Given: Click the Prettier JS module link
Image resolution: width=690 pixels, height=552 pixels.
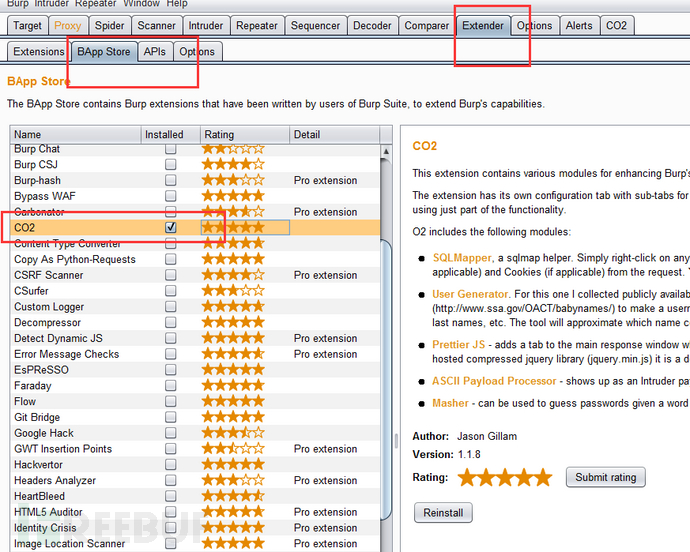Looking at the screenshot, I should pyautogui.click(x=459, y=344).
